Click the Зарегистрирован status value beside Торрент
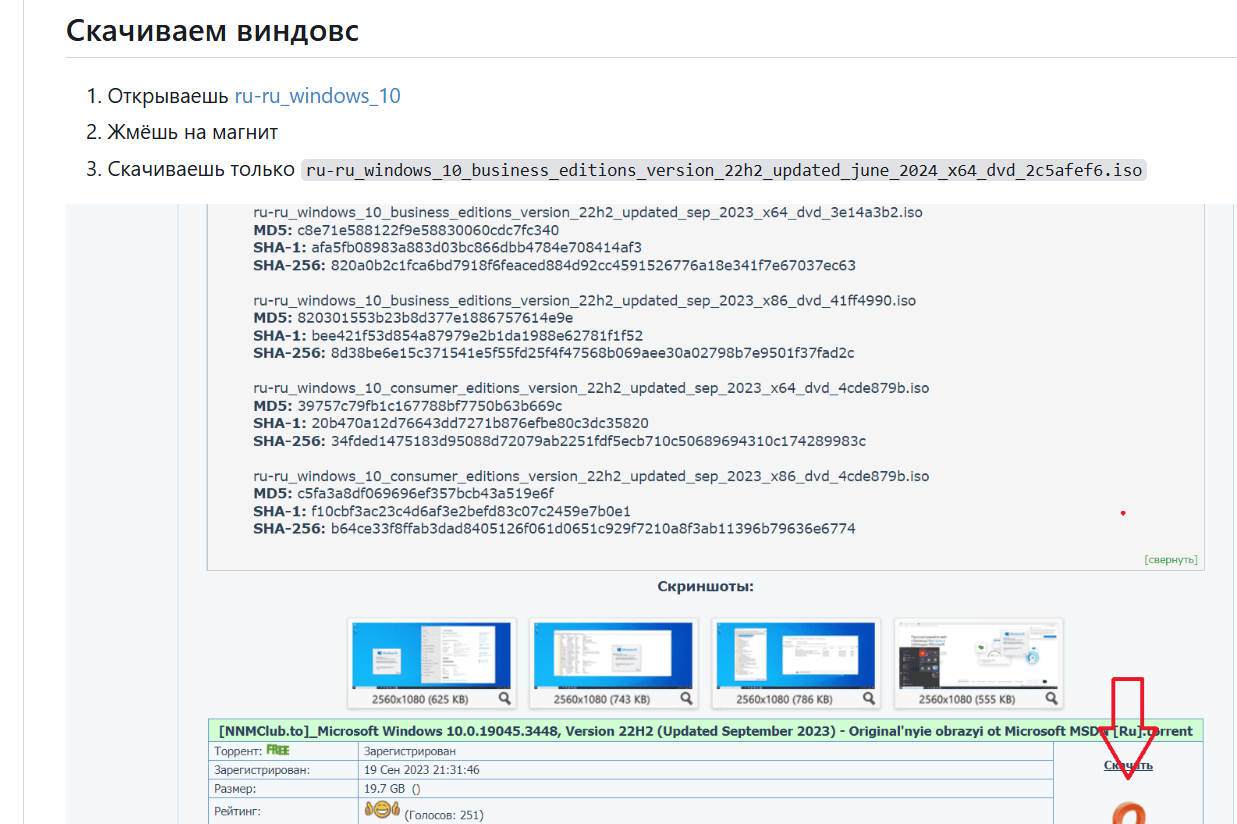Viewport: 1237px width, 824px height. coord(410,750)
